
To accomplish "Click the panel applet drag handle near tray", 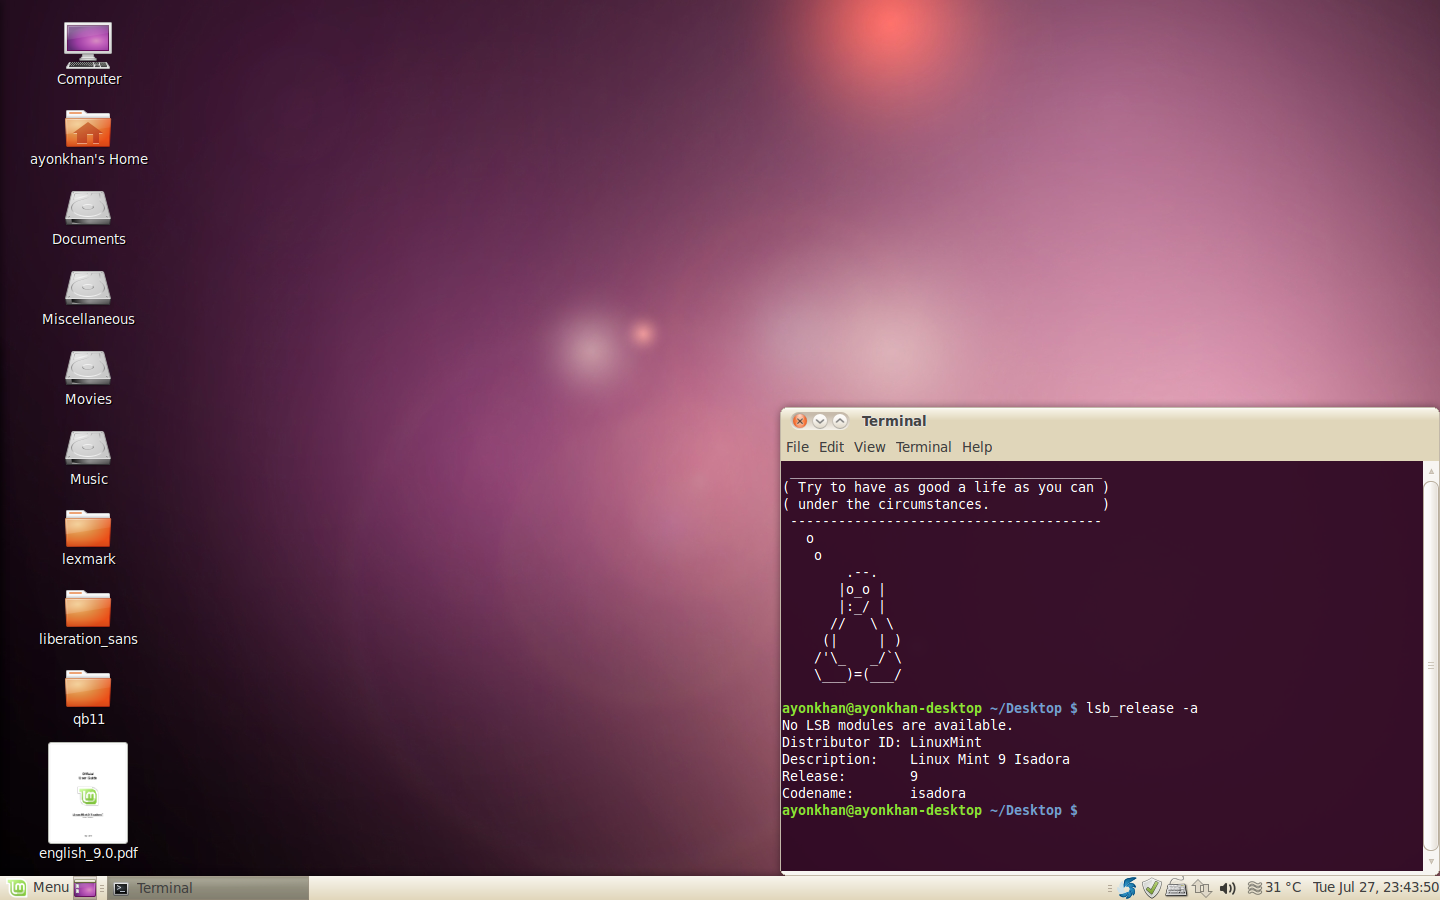I will [x=1109, y=888].
